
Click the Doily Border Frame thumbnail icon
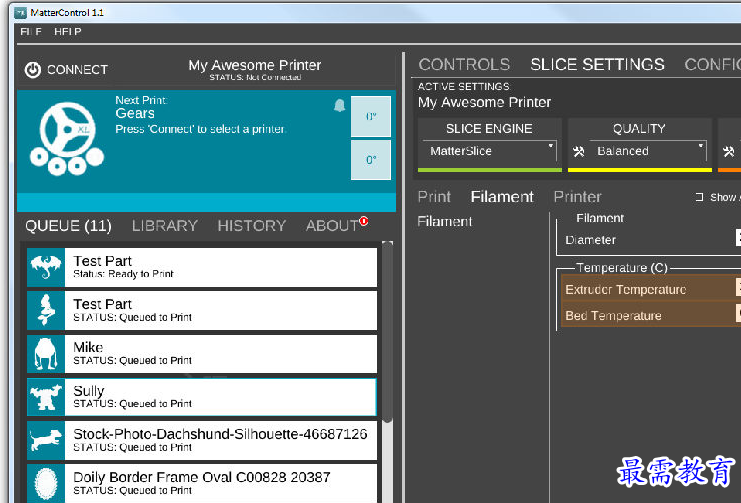[x=46, y=483]
